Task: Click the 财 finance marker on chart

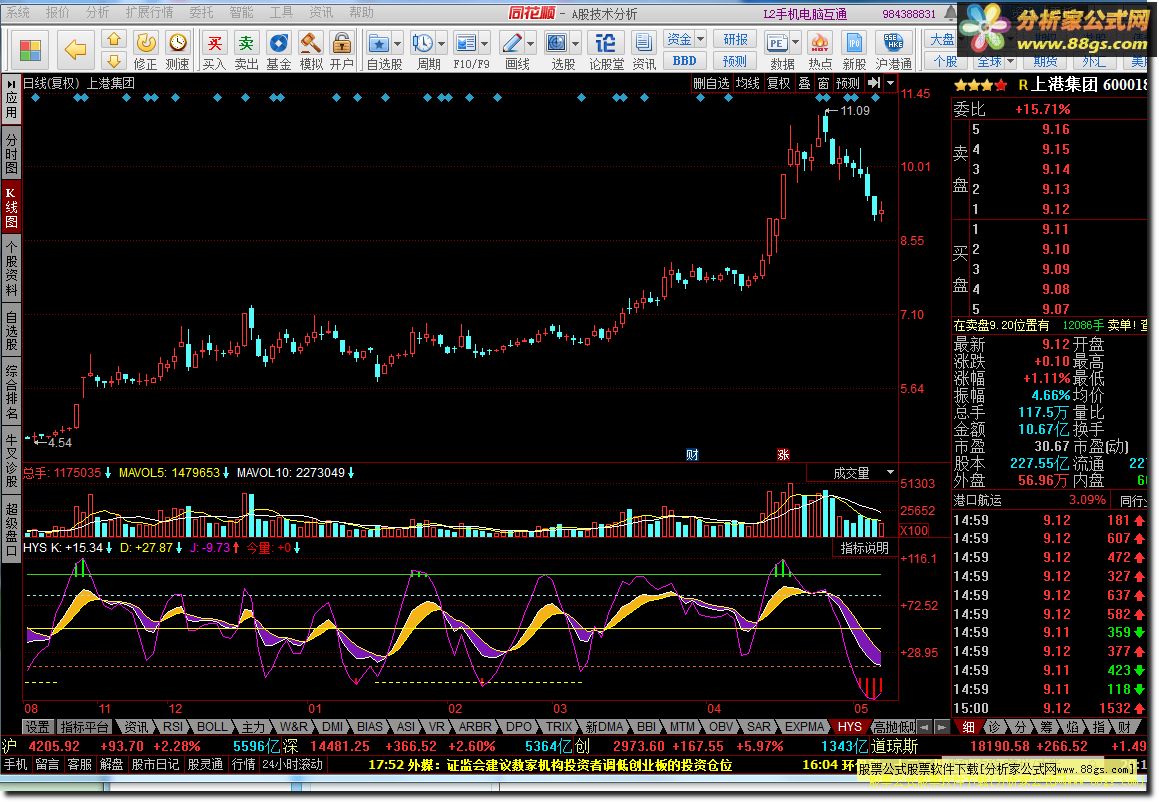Action: (x=693, y=455)
